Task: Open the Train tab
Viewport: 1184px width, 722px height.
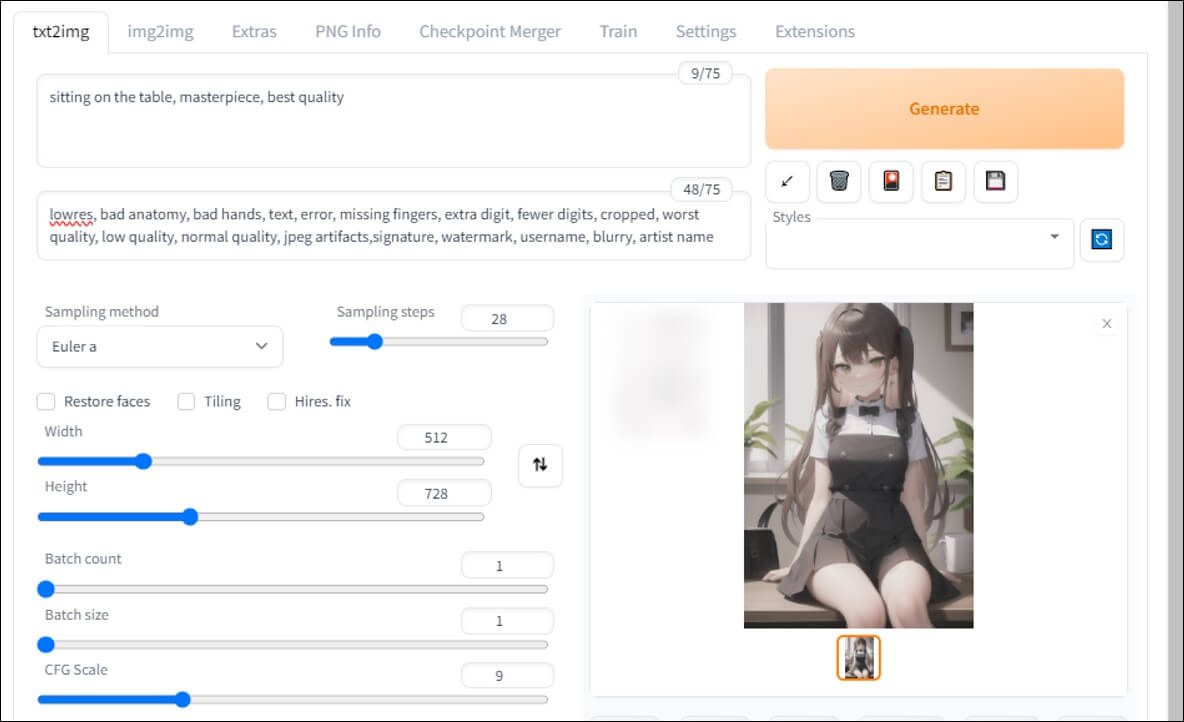Action: pos(618,32)
